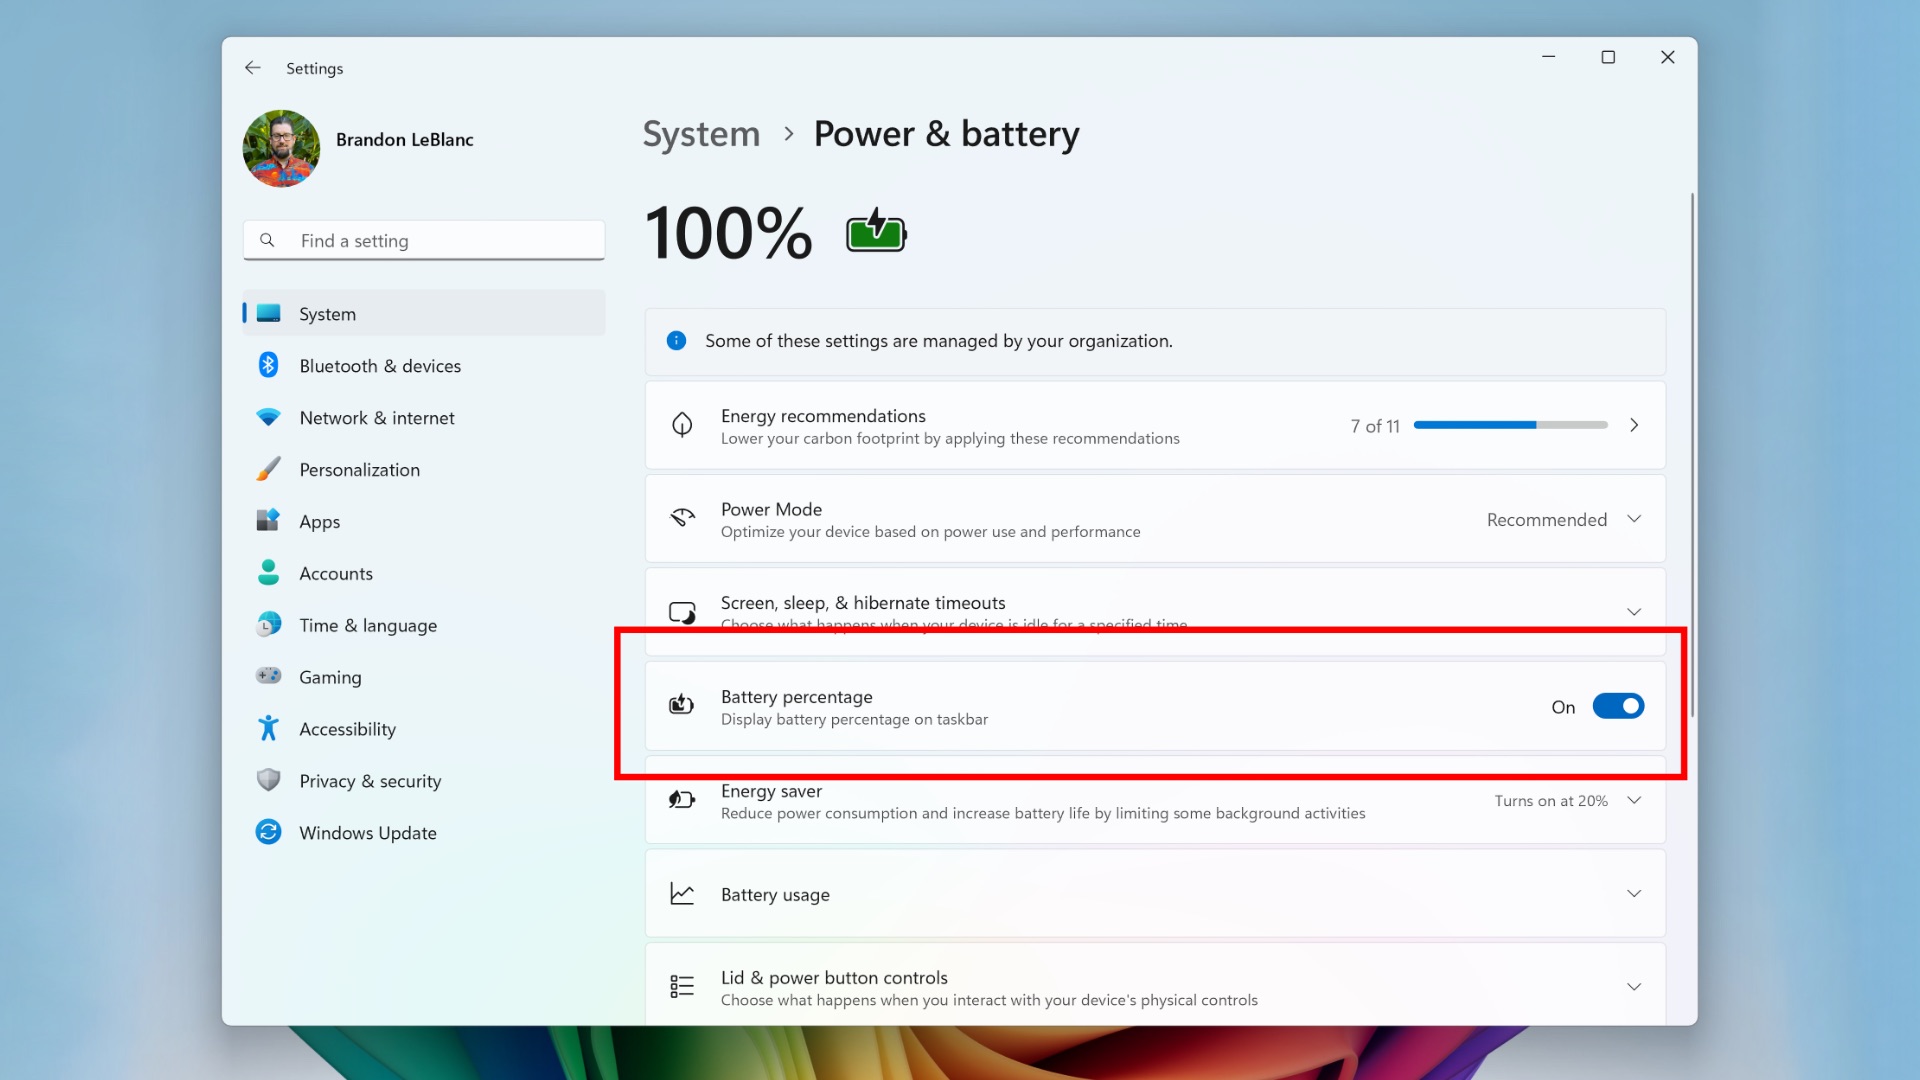Open Time & language label
The height and width of the screenshot is (1080, 1920).
367,626
